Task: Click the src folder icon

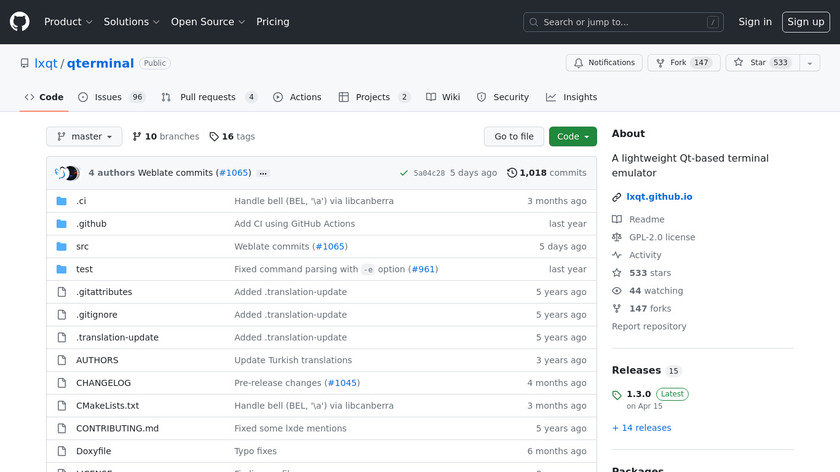Action: 61,247
